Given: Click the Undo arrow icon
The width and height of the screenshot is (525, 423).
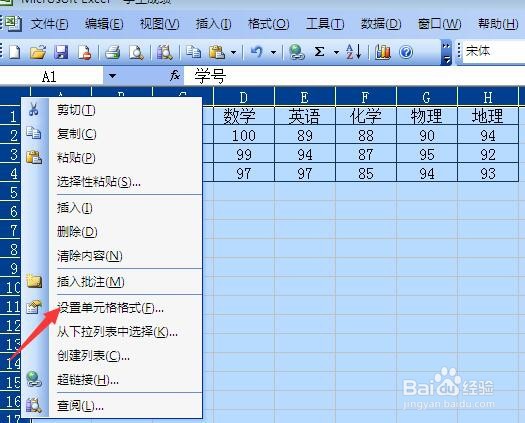Looking at the screenshot, I should [257, 52].
